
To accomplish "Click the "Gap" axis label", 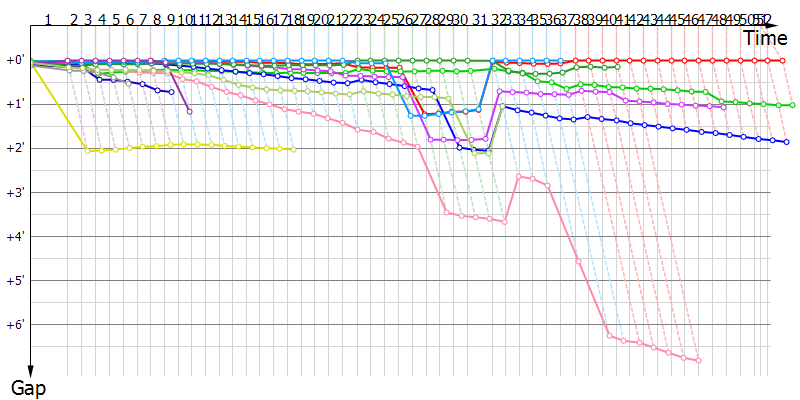I will tap(28, 386).
